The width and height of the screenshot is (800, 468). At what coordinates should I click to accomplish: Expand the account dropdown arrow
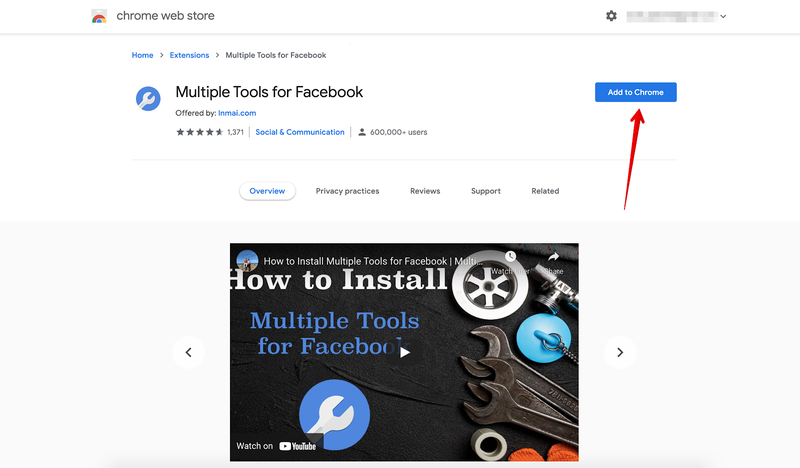click(x=723, y=16)
